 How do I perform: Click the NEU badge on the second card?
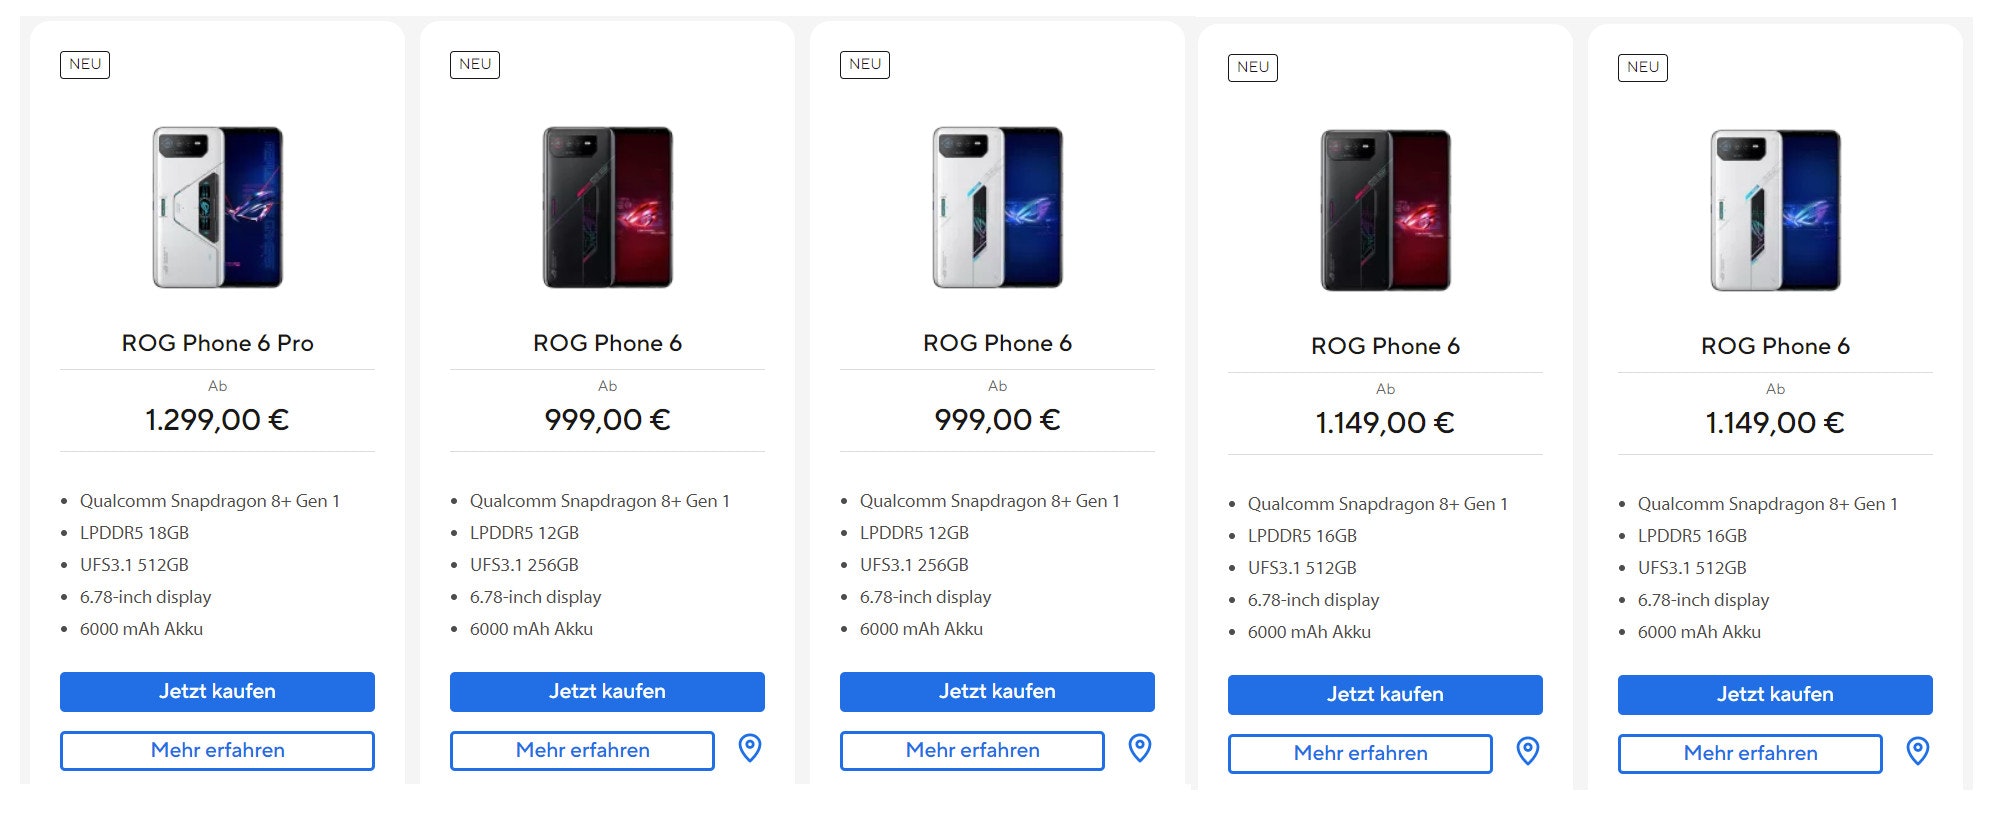coord(475,64)
